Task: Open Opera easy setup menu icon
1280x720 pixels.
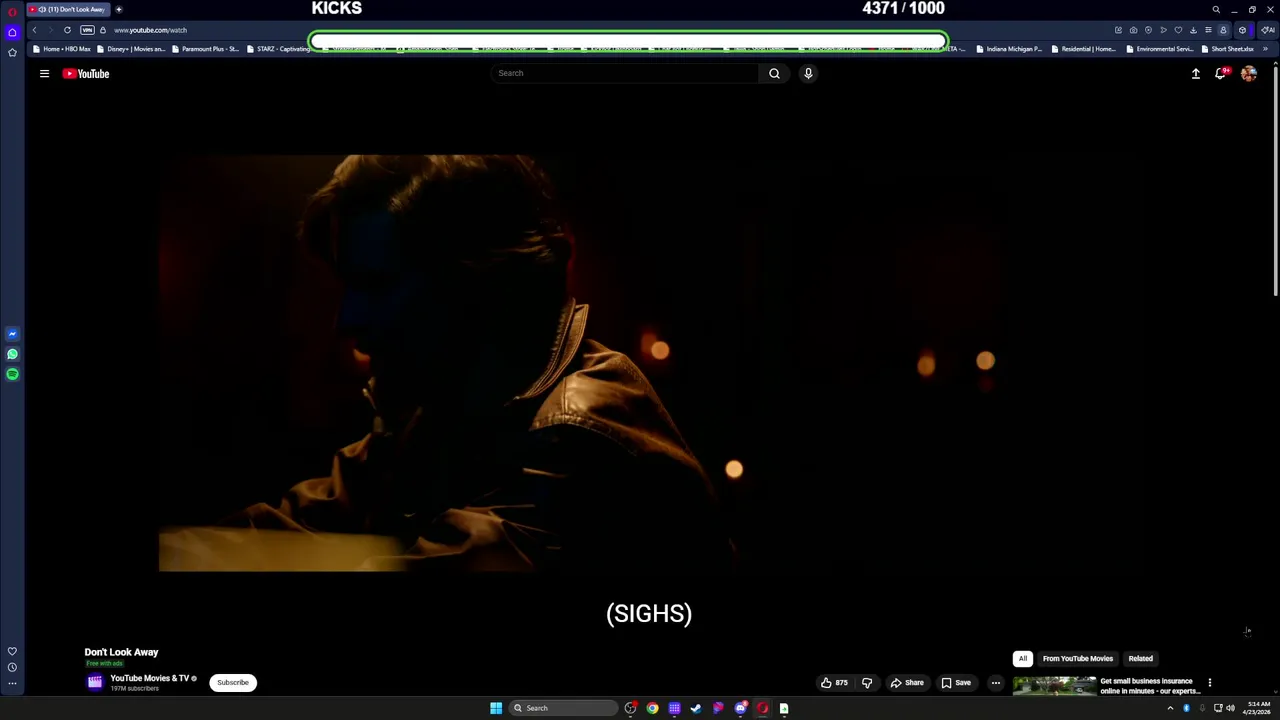Action: pos(1208,30)
